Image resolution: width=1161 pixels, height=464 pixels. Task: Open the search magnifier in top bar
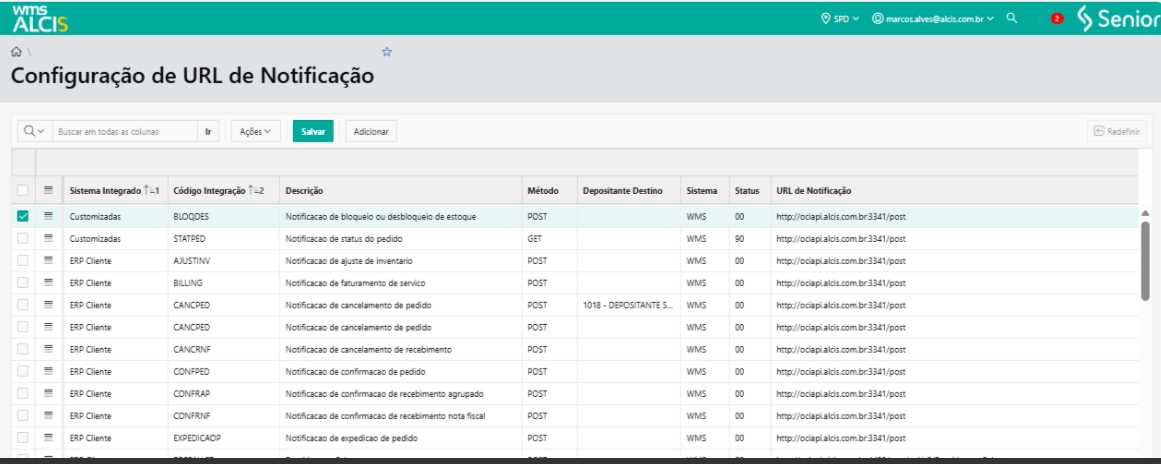(1011, 18)
